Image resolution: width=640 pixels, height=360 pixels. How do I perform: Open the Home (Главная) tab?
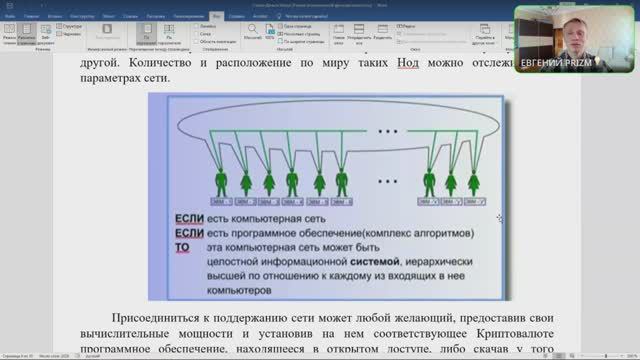point(31,16)
